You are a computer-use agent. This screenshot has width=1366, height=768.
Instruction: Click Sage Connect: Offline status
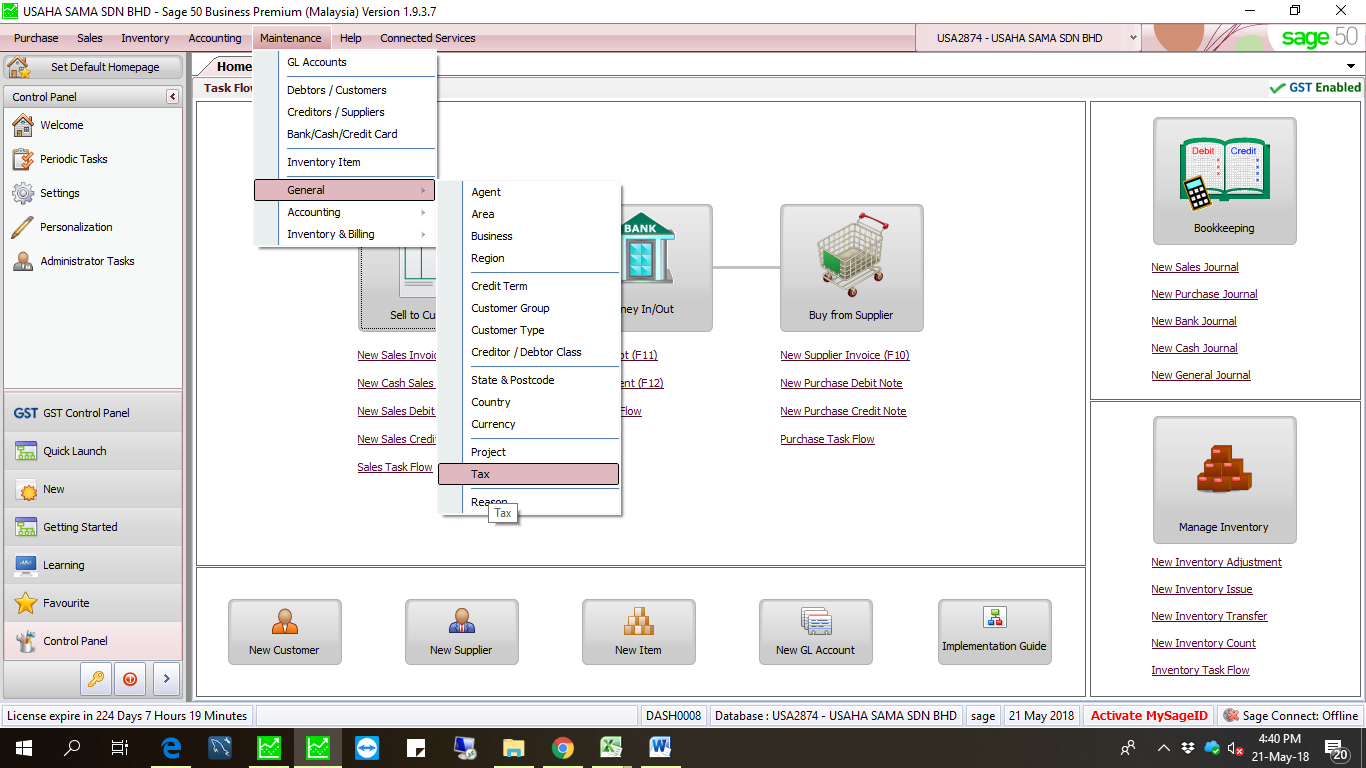pos(1291,715)
